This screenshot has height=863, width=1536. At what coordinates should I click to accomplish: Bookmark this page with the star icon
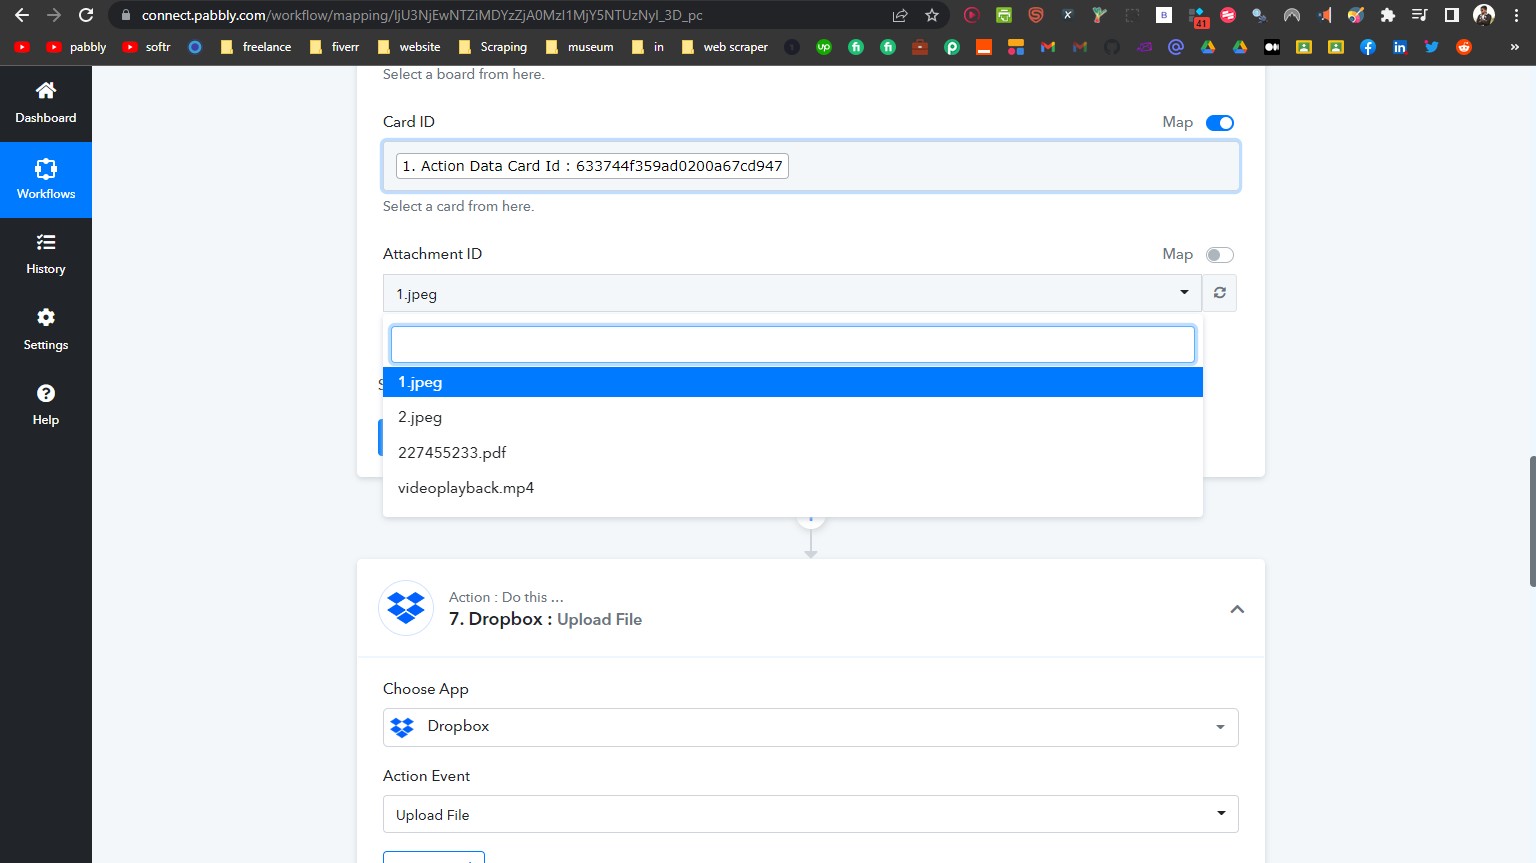tap(932, 15)
